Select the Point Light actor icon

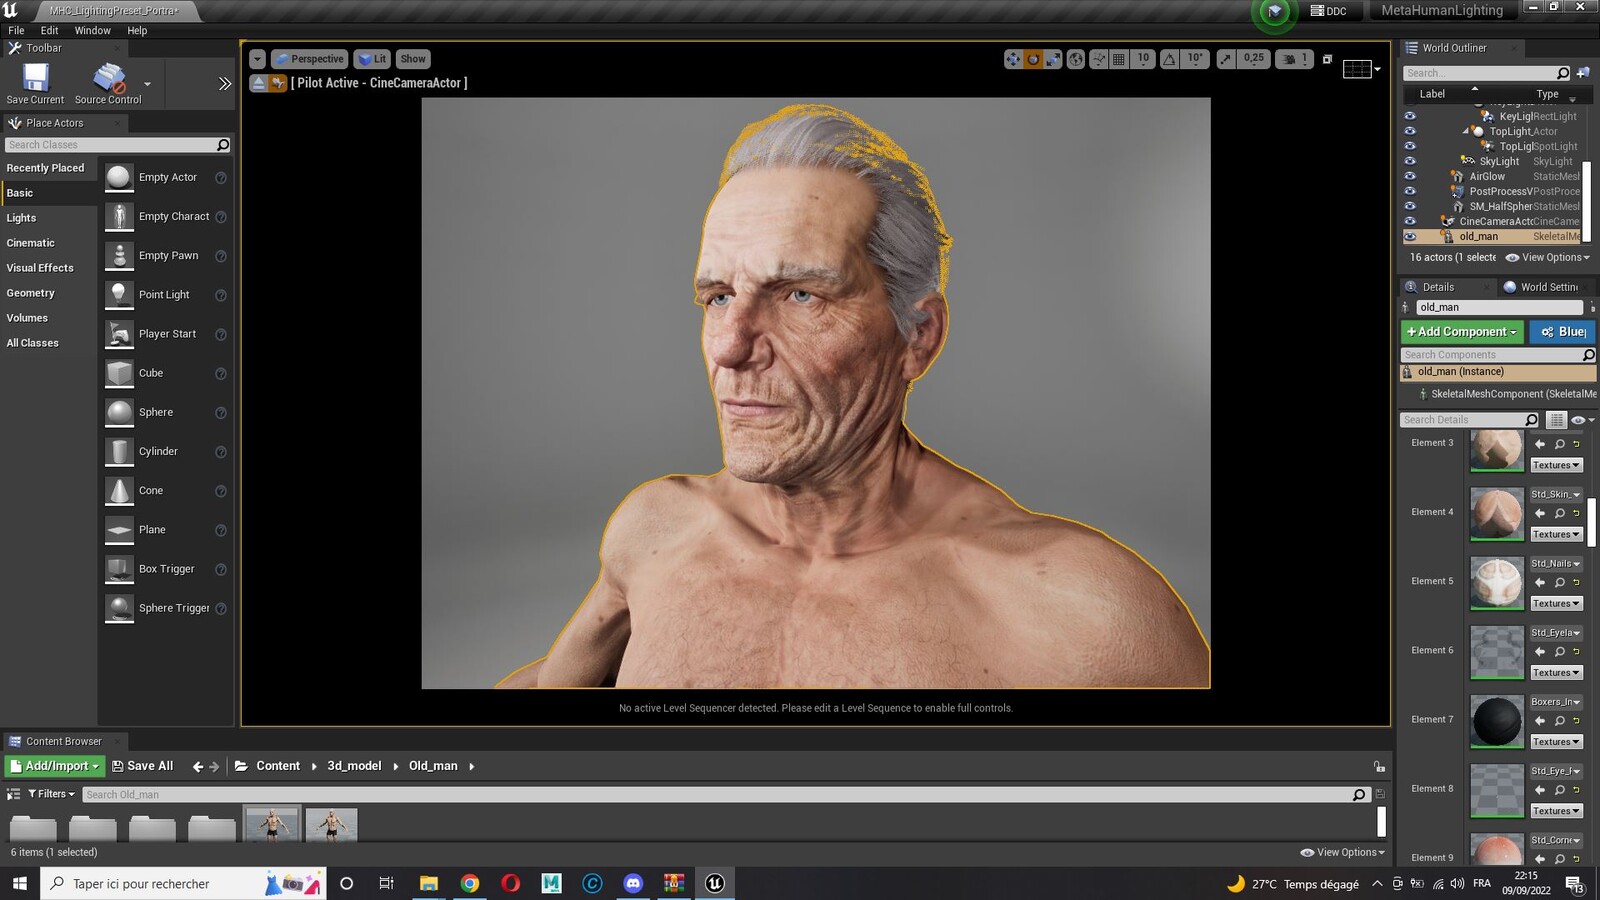coord(119,295)
